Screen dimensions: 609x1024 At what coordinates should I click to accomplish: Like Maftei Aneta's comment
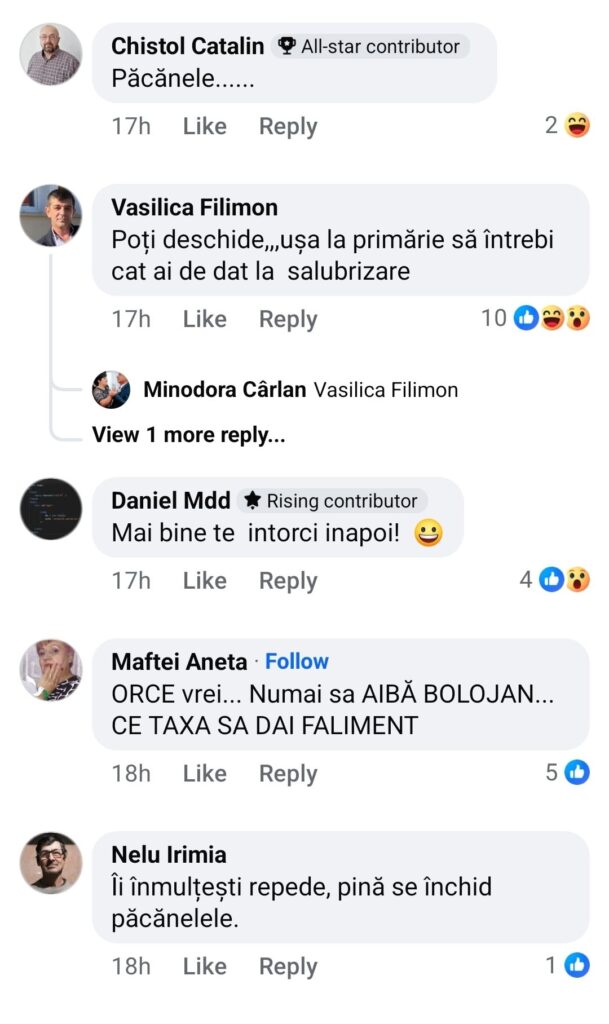[x=204, y=773]
